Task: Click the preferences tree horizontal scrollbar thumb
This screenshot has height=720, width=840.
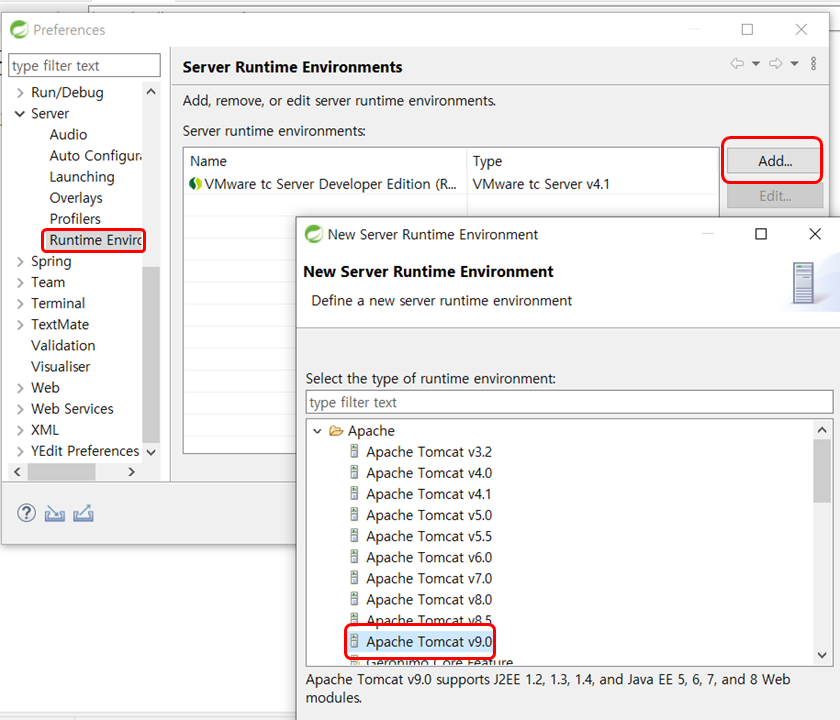Action: click(x=62, y=472)
